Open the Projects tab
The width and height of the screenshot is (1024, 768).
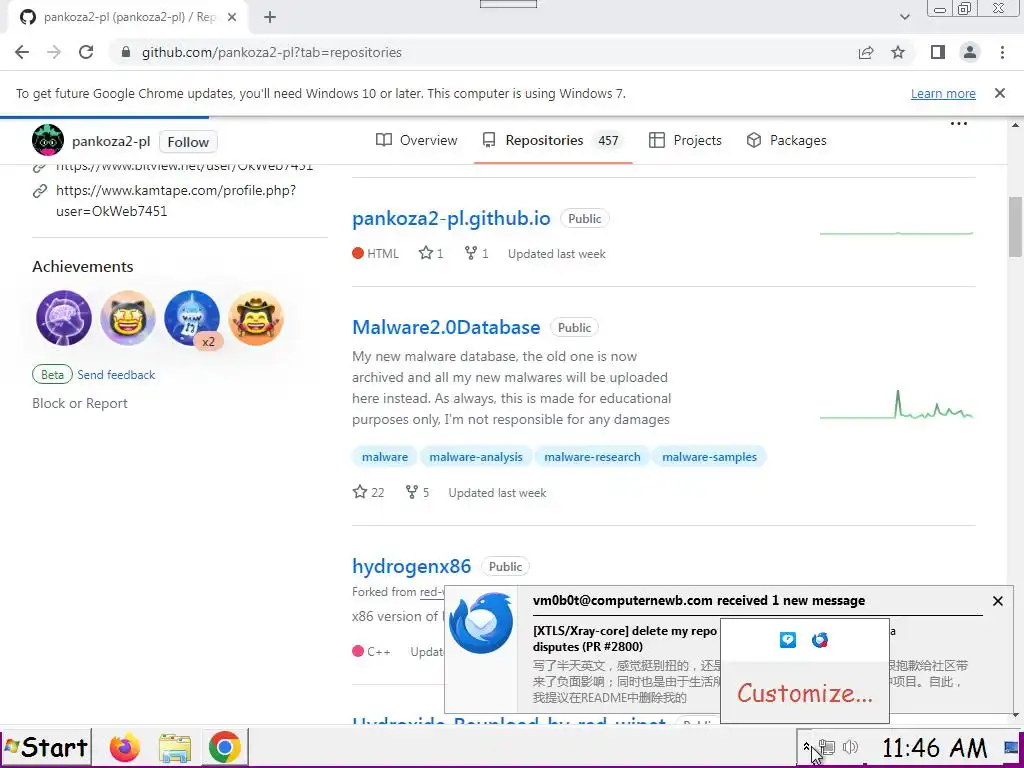(685, 140)
